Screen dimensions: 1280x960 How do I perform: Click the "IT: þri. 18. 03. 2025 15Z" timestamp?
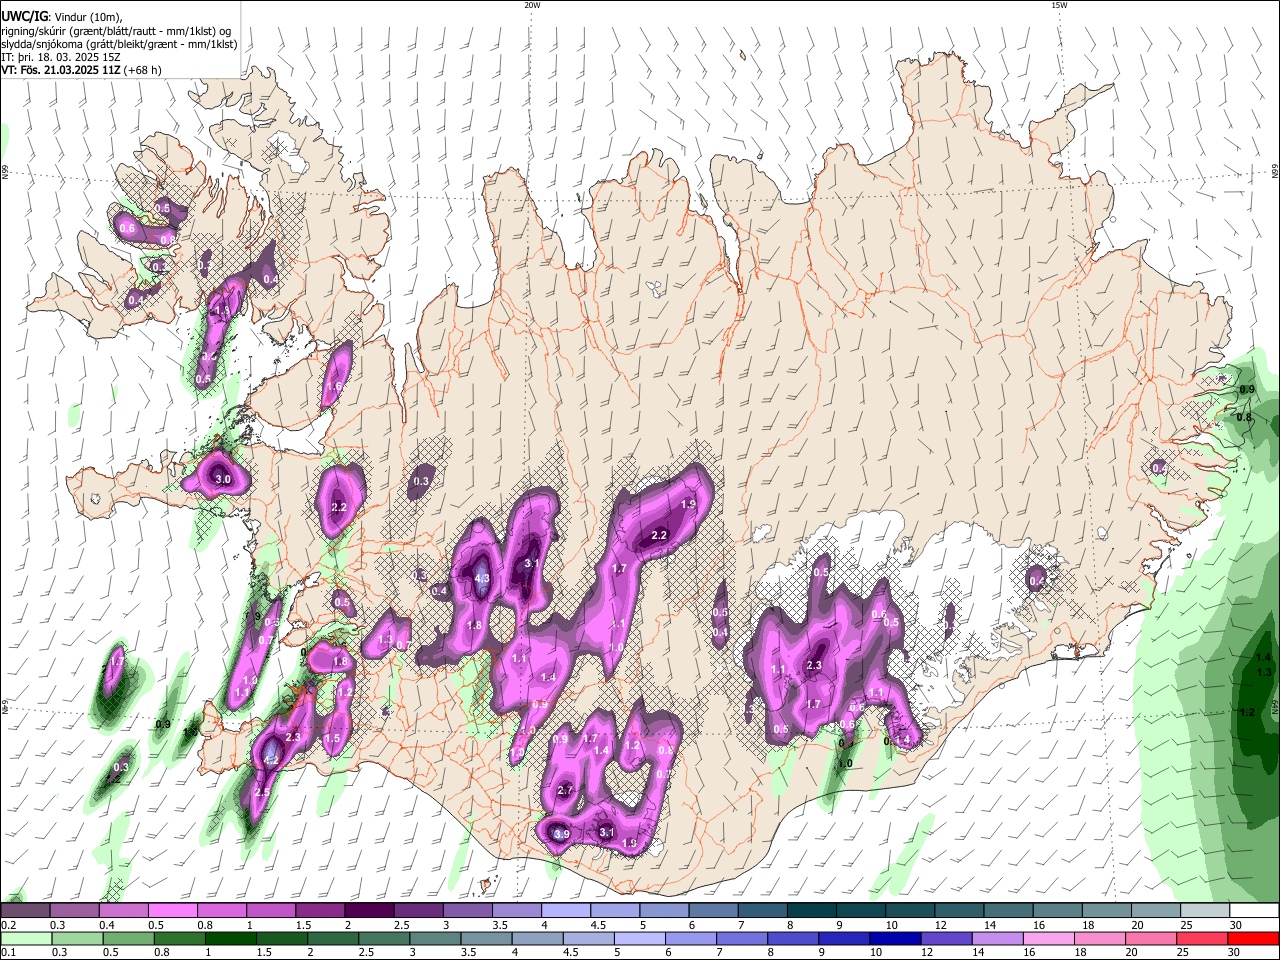click(x=61, y=57)
